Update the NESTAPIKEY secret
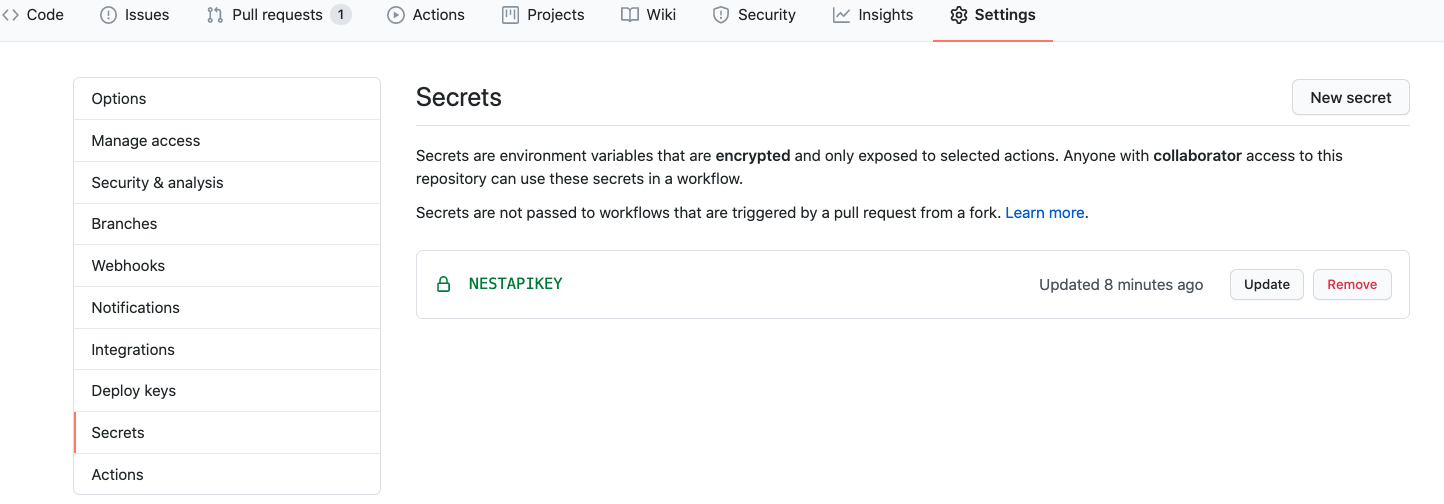This screenshot has width=1444, height=504. pos(1266,284)
